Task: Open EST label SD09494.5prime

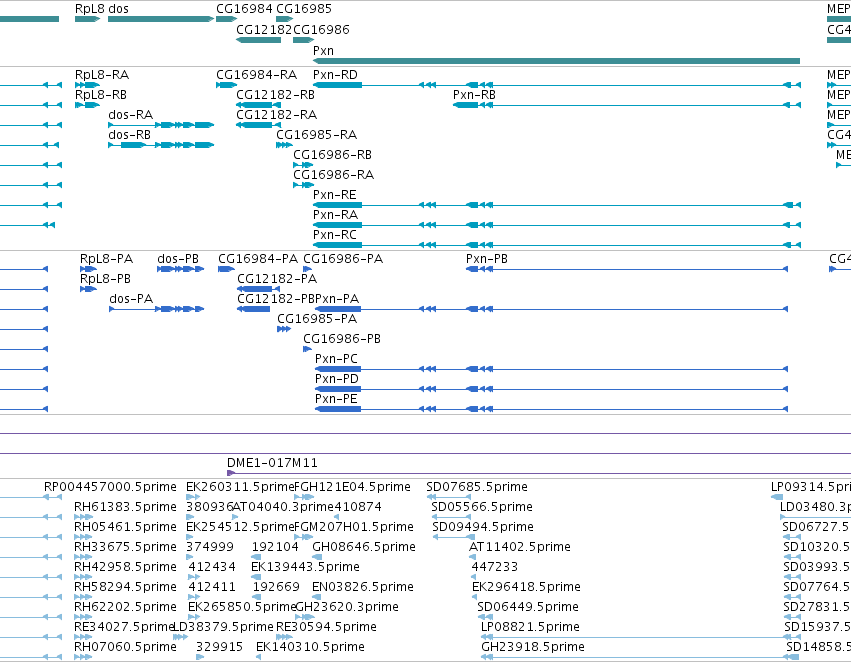Action: (483, 527)
